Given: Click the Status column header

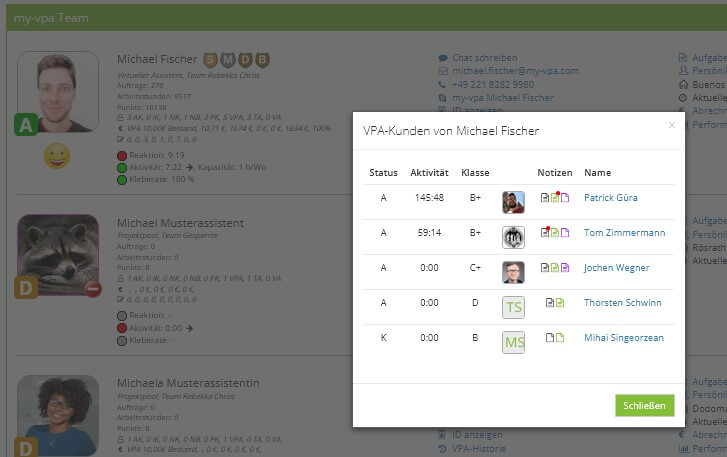Looking at the screenshot, I should (383, 173).
